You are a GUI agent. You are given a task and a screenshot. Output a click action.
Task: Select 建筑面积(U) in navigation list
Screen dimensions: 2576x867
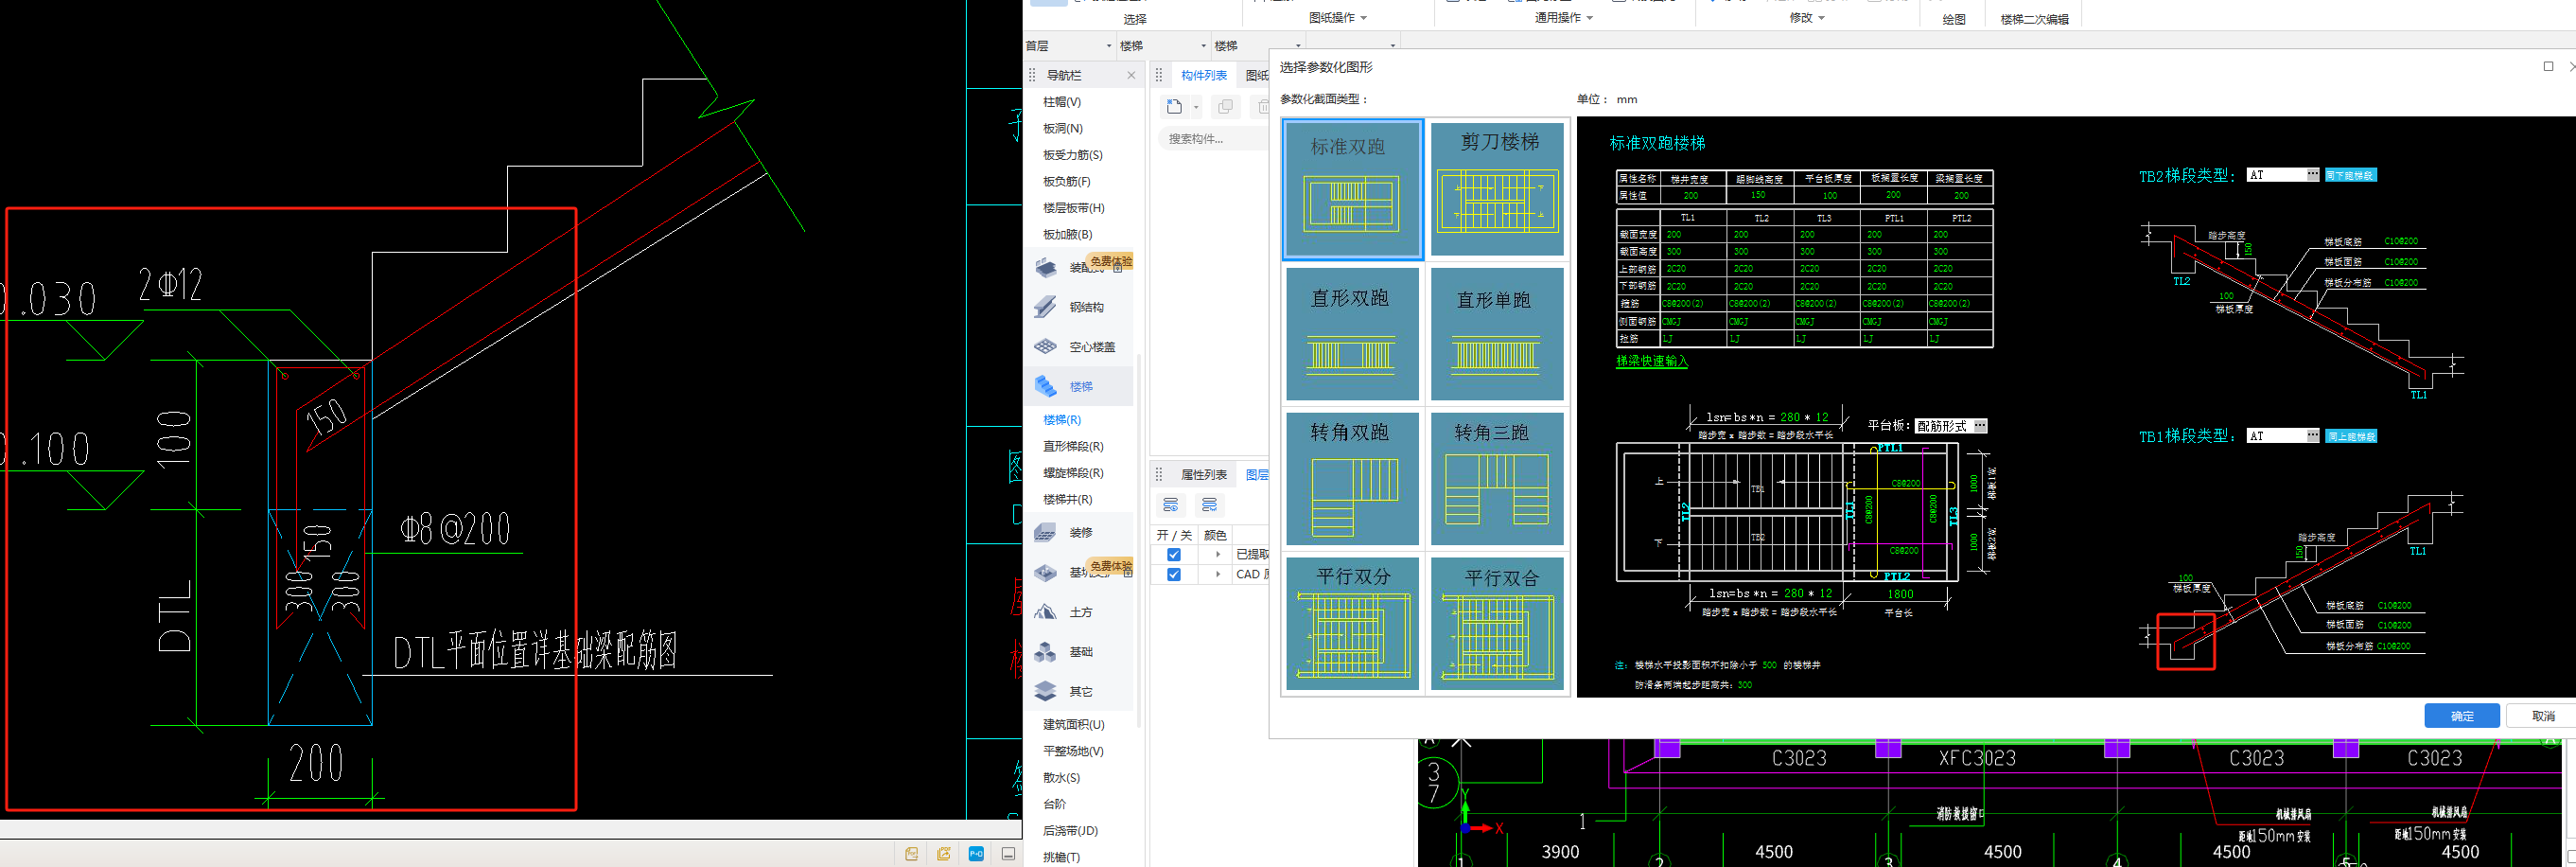click(1073, 724)
